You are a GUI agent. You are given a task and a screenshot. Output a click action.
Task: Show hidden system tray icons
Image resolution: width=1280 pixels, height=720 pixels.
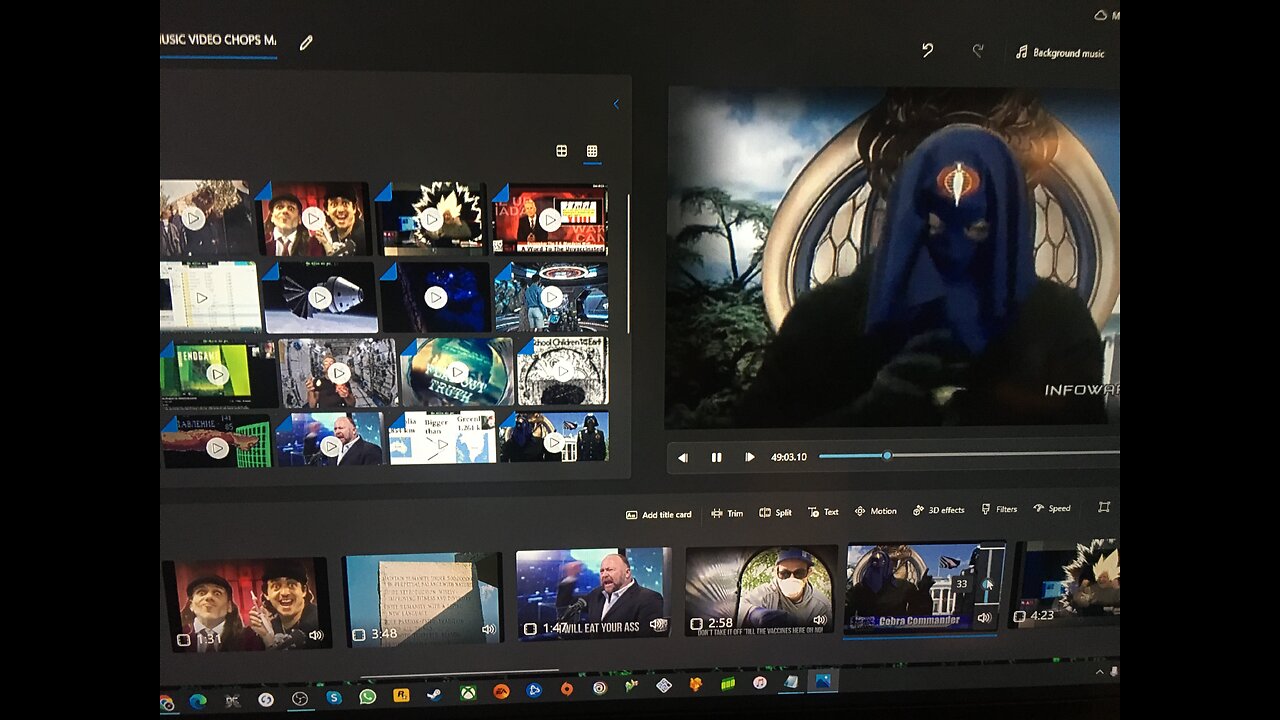(1098, 672)
